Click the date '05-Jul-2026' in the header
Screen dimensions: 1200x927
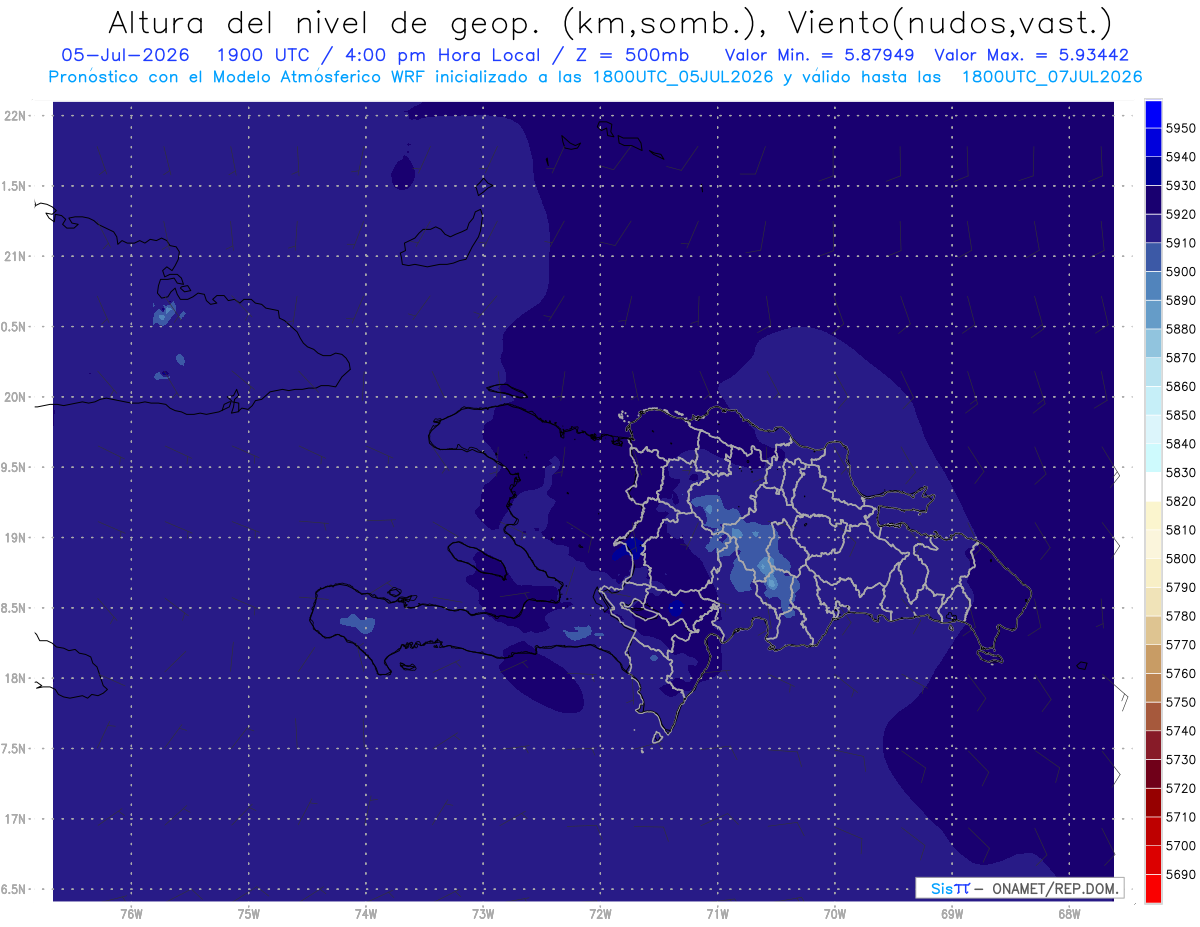click(x=127, y=55)
